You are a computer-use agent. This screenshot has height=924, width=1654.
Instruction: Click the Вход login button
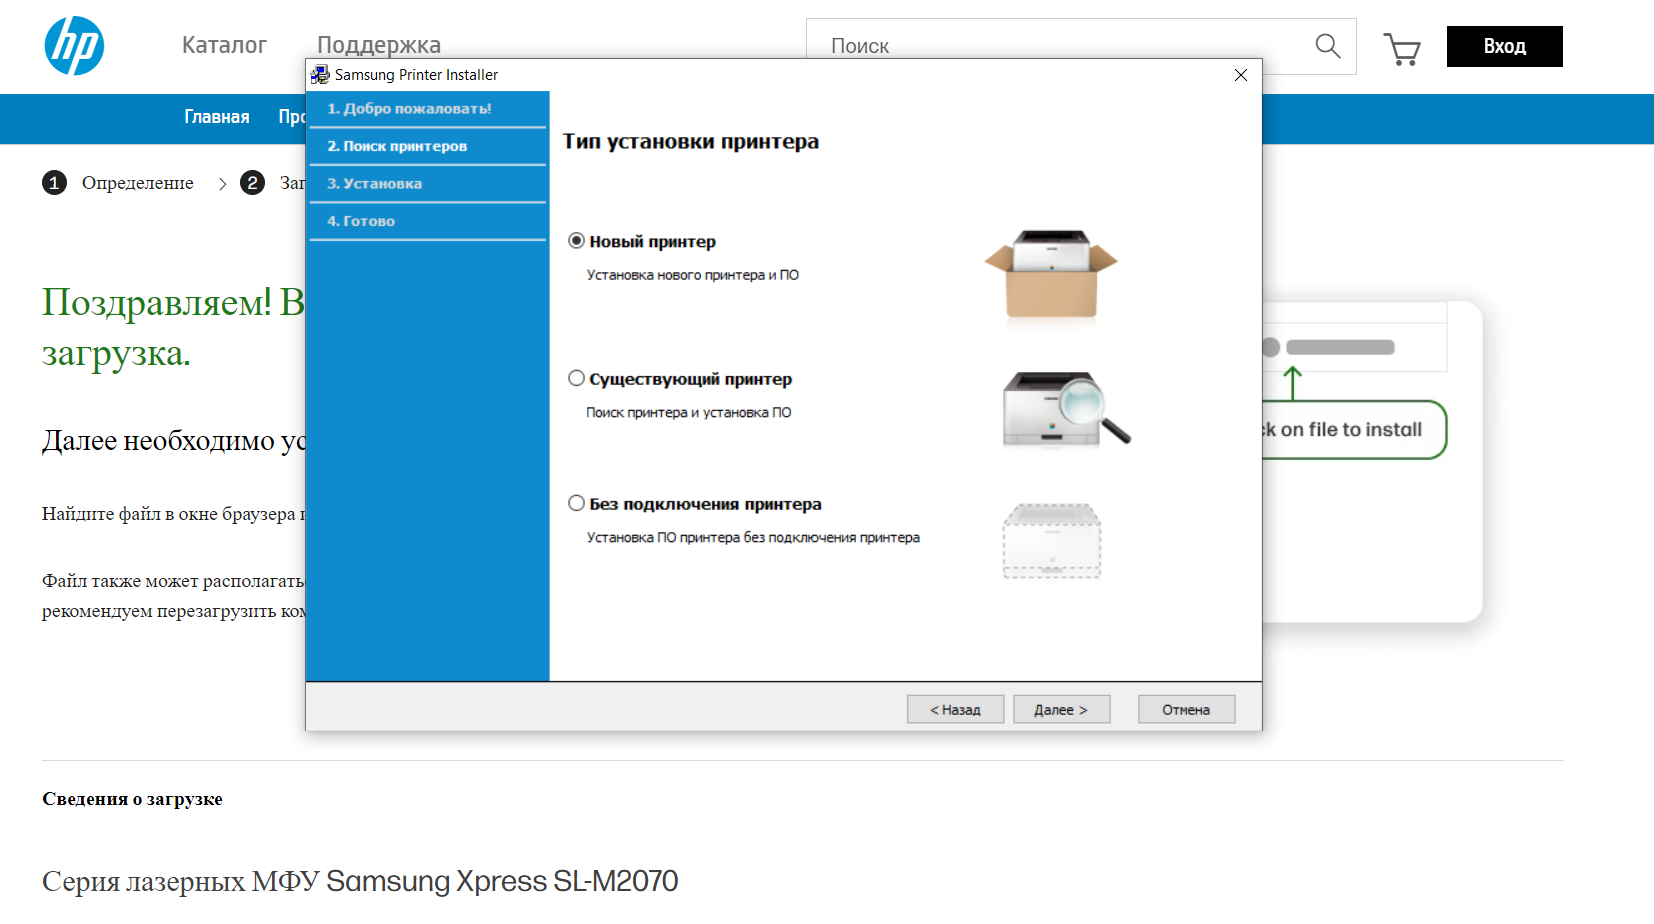point(1504,47)
